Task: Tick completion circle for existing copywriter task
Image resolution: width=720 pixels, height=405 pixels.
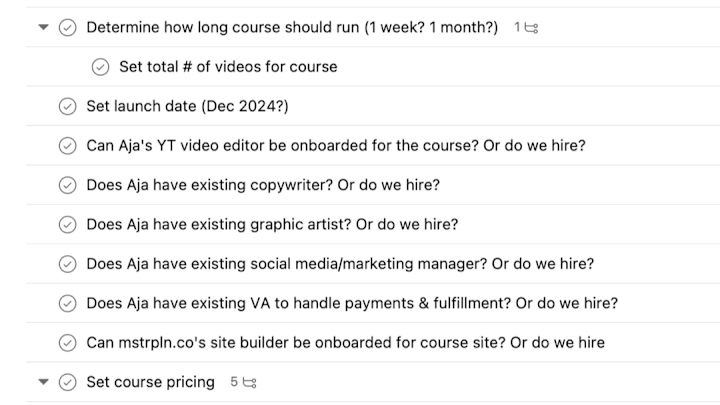Action: pyautogui.click(x=68, y=186)
